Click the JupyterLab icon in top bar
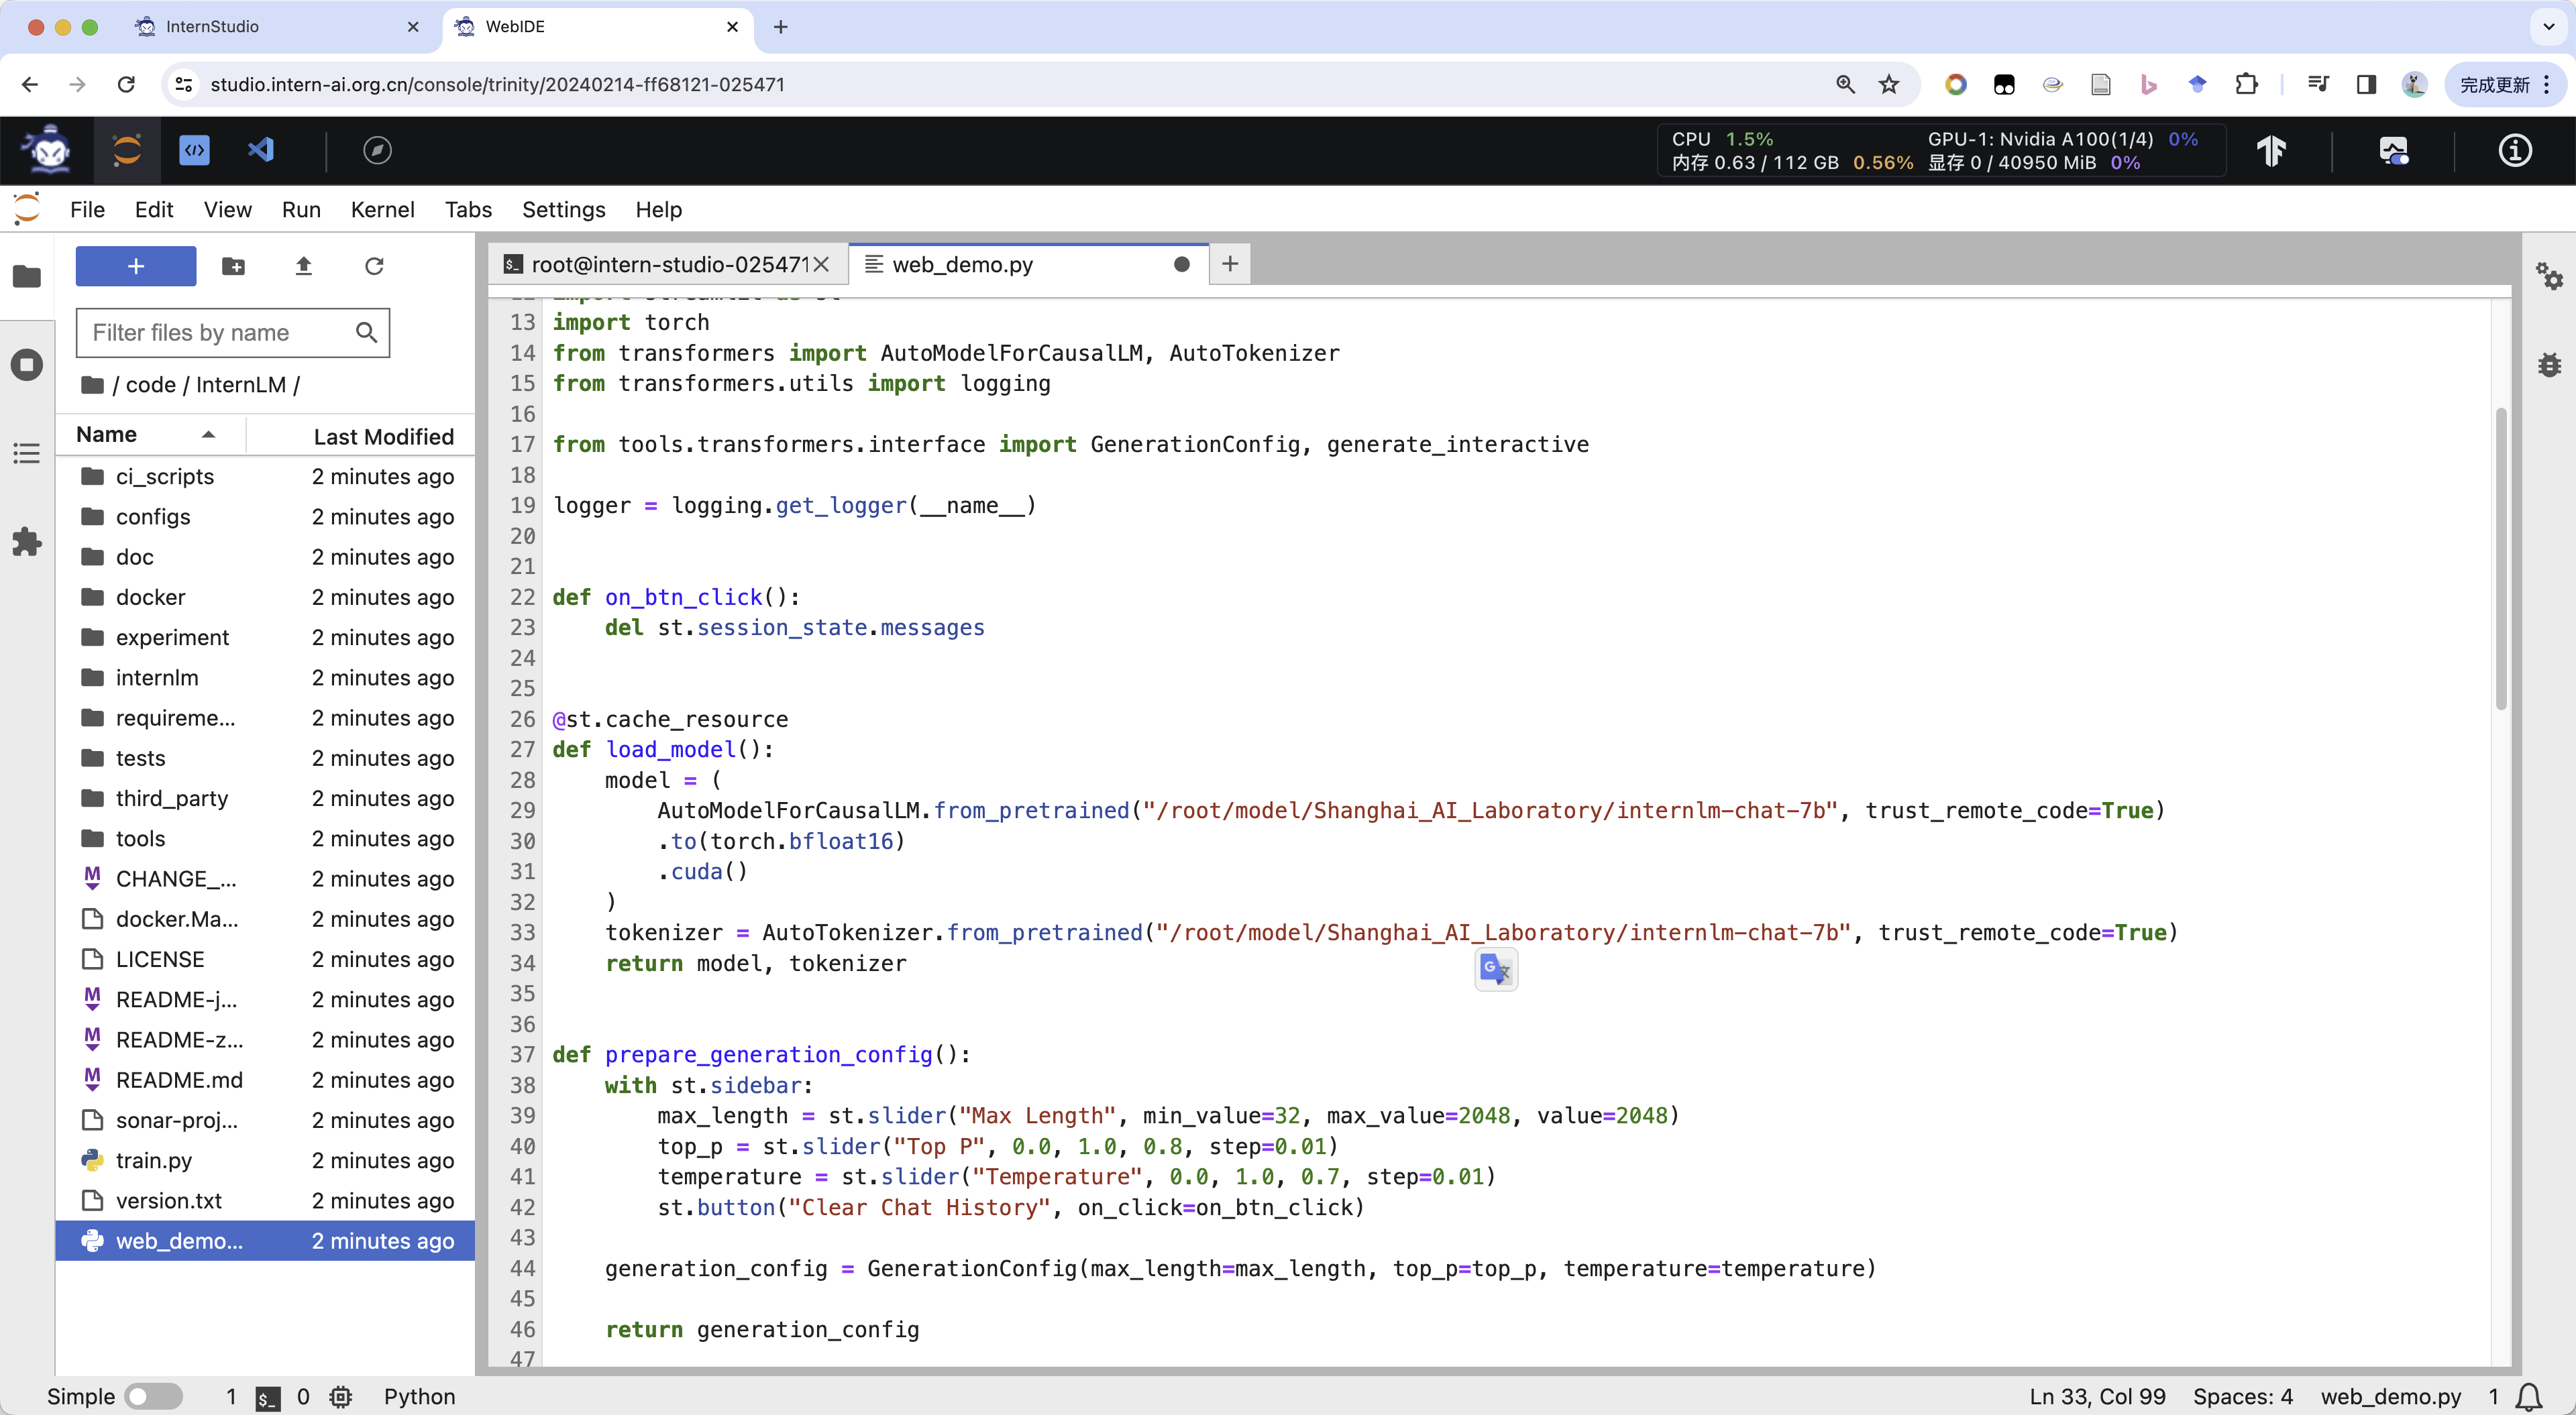This screenshot has height=1415, width=2576. click(127, 150)
